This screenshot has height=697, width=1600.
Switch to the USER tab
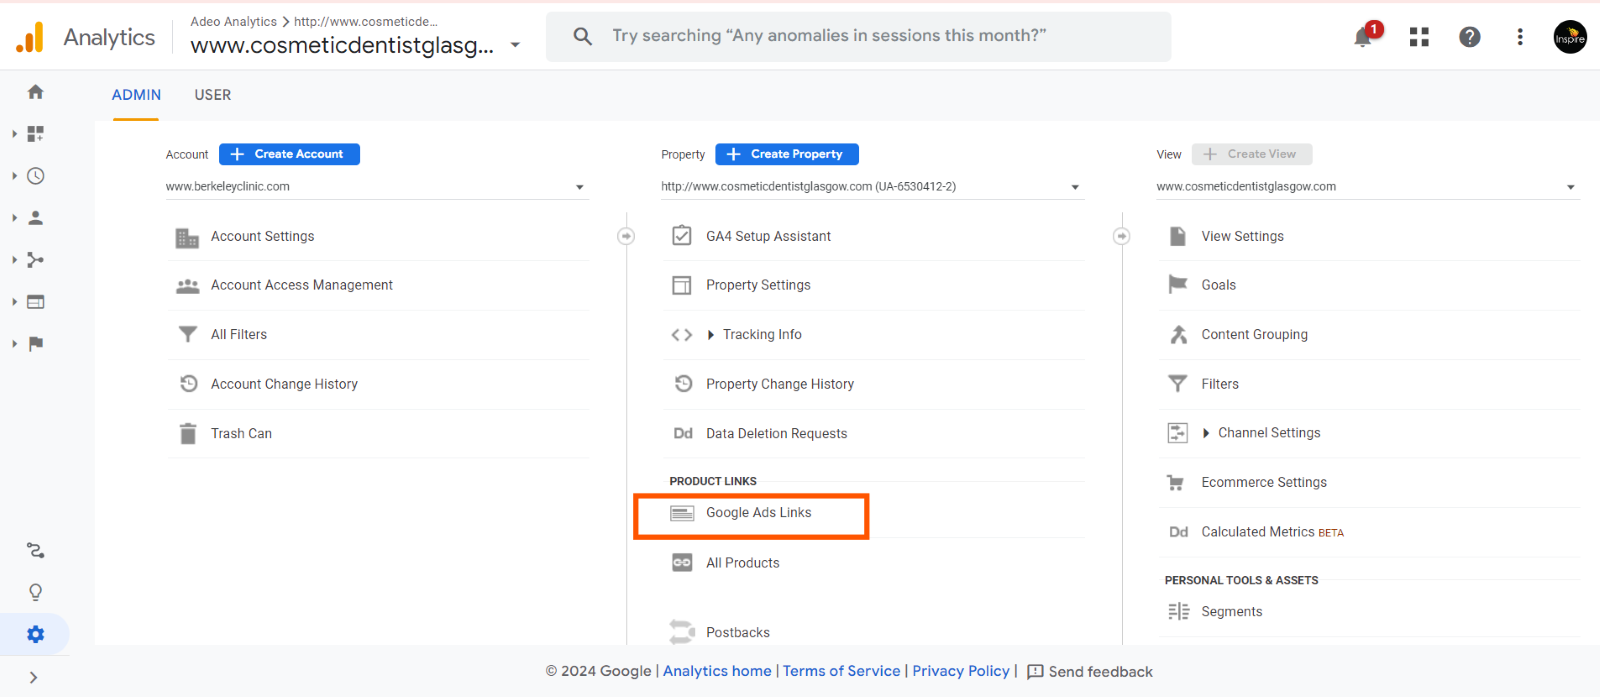coord(213,95)
